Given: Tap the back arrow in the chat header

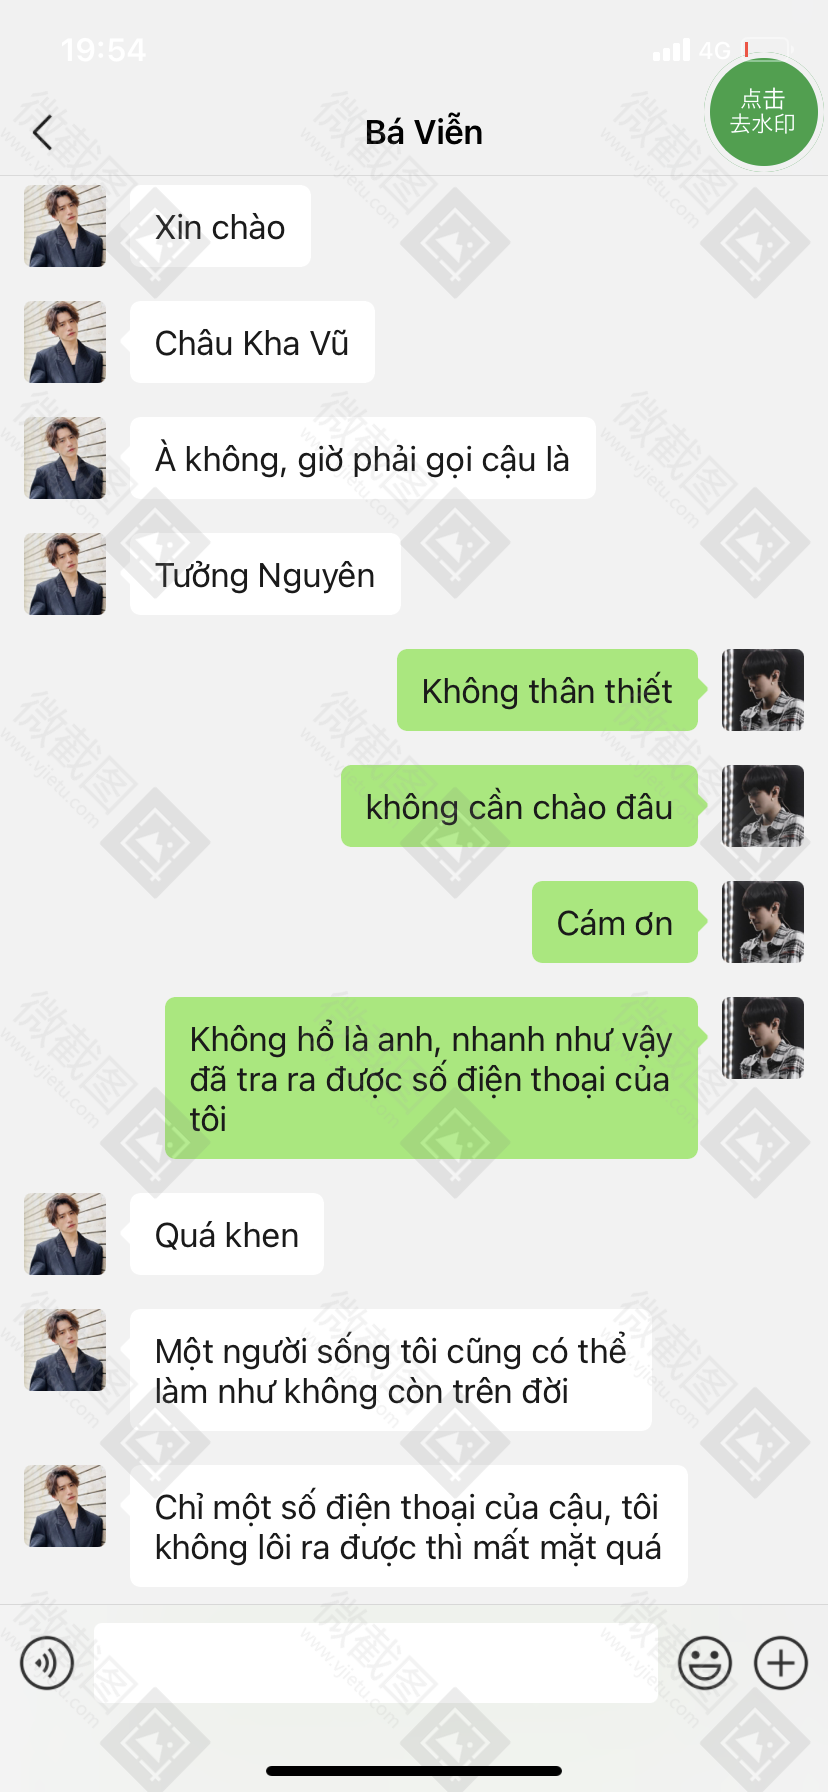Looking at the screenshot, I should [42, 132].
